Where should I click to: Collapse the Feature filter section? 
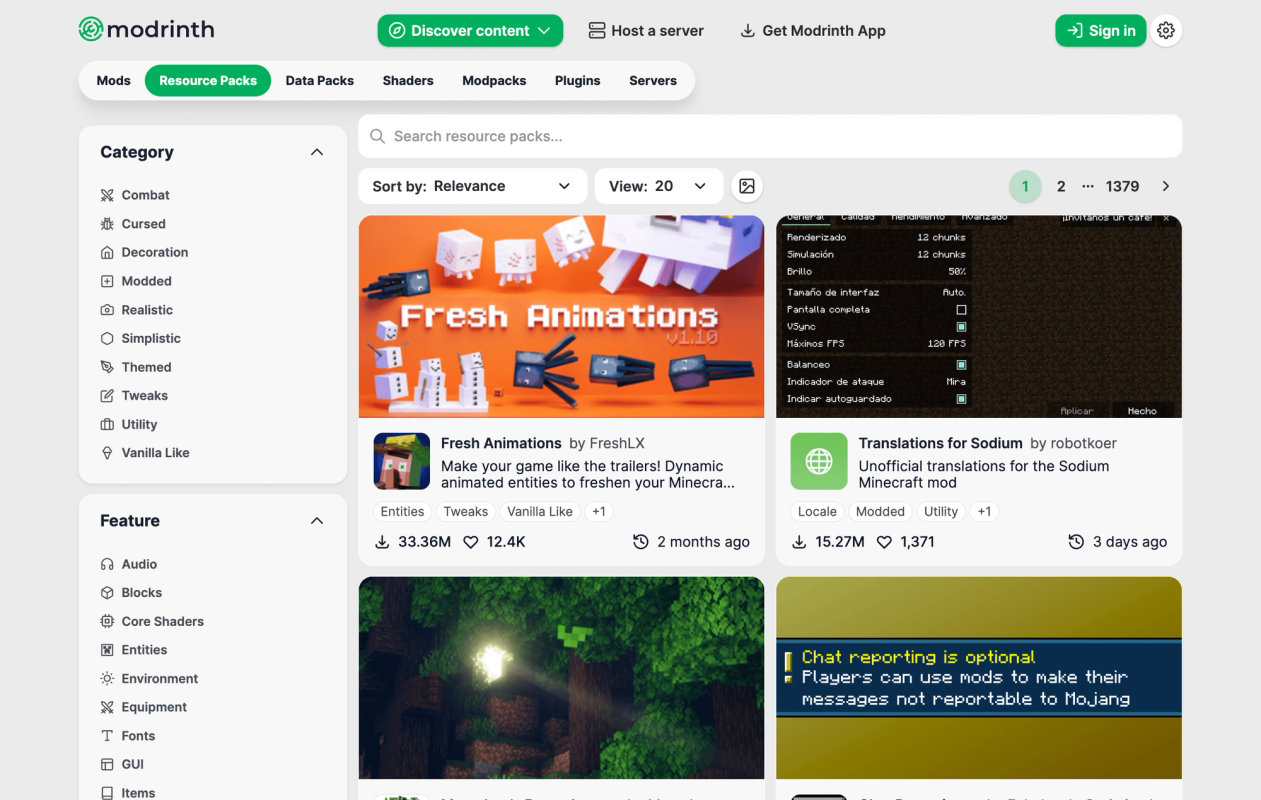tap(317, 521)
